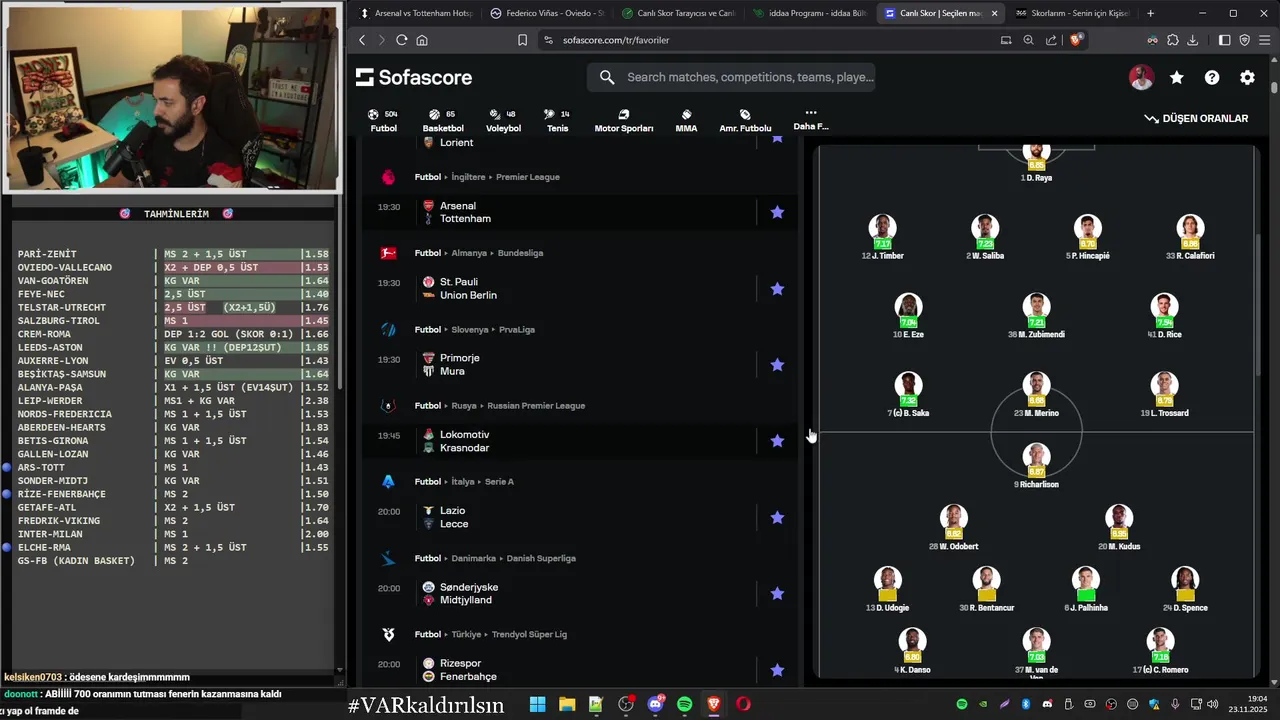Viewport: 1280px width, 720px height.
Task: Switch to Arsenal vs Tottenham browser tab
Action: point(414,13)
